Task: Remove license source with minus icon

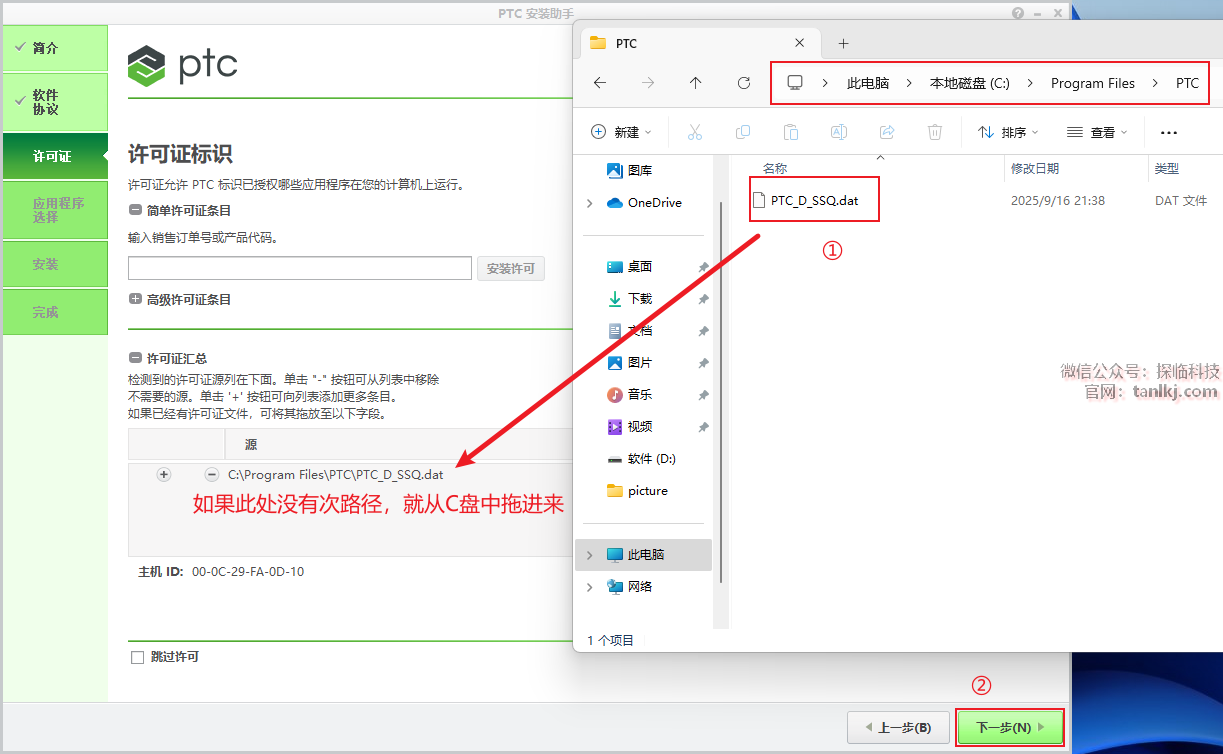Action: (211, 475)
